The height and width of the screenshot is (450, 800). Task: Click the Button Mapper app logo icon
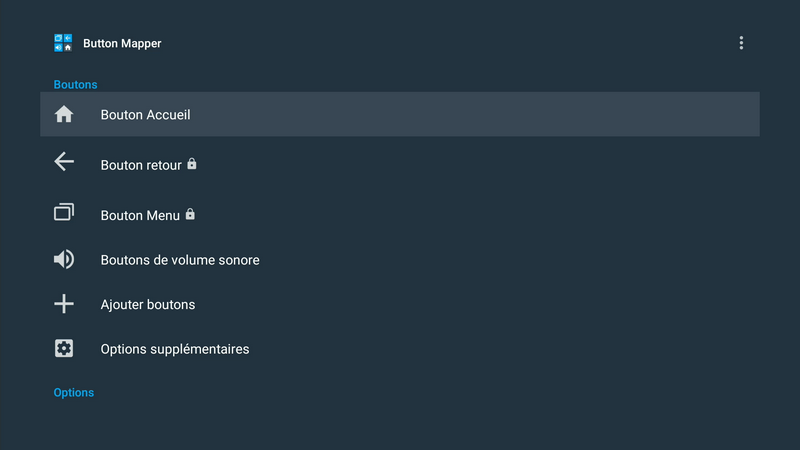pyautogui.click(x=63, y=43)
